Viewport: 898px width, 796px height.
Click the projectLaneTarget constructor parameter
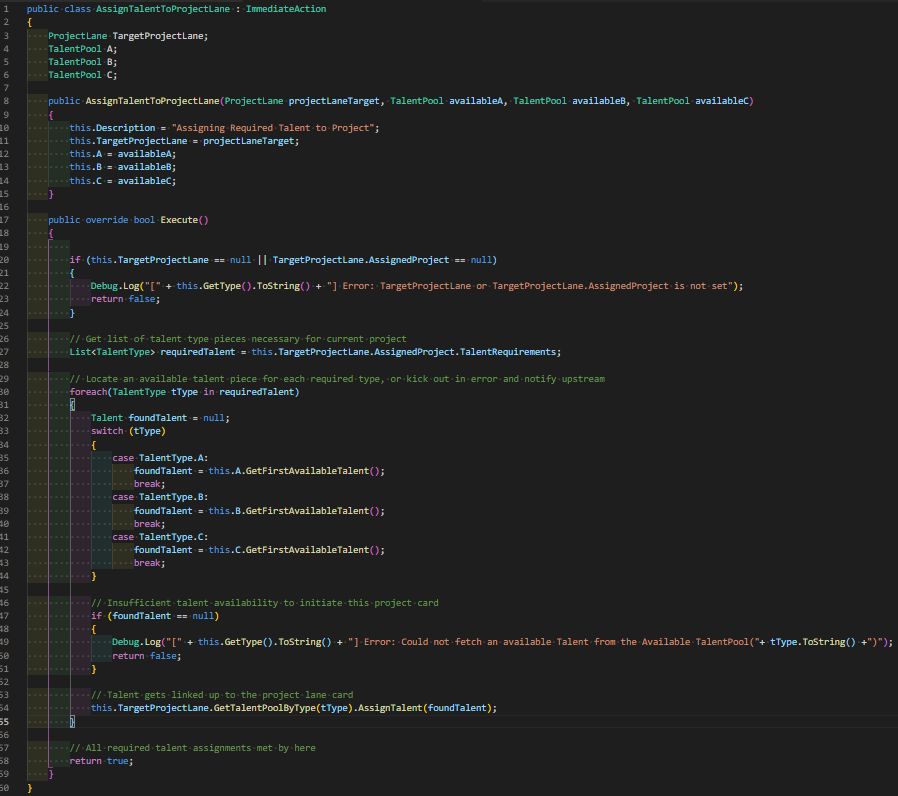[x=334, y=101]
